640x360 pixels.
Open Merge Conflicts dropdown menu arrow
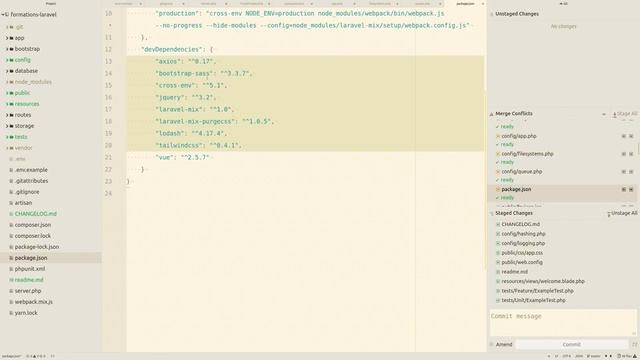point(604,114)
